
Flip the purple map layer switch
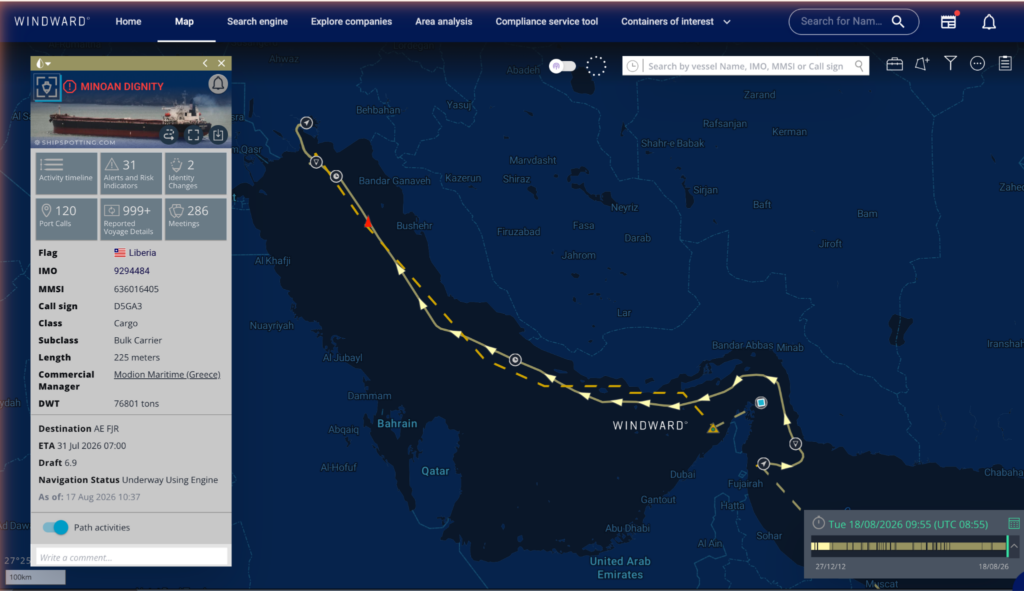click(562, 66)
